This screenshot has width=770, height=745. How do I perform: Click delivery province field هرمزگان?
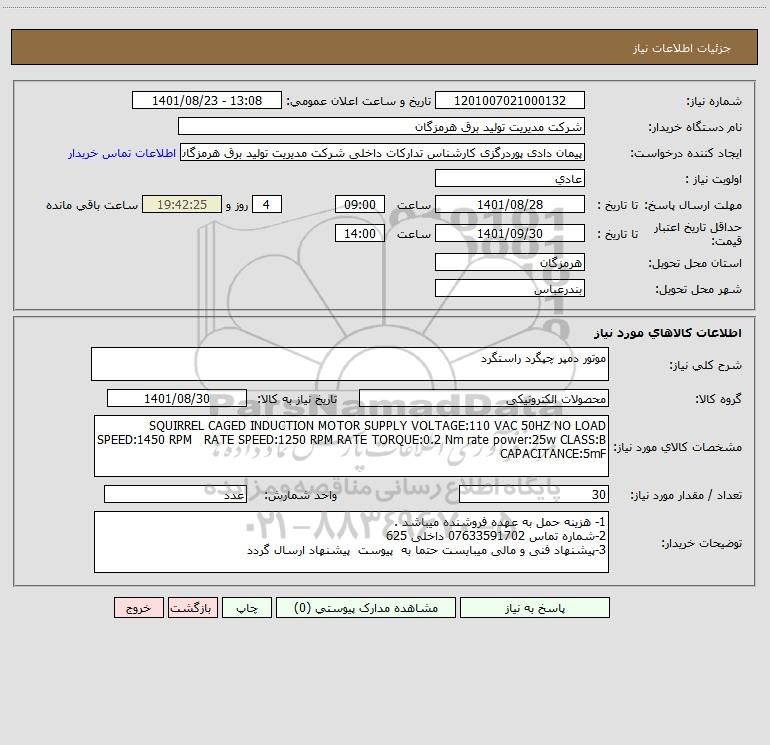pos(510,262)
